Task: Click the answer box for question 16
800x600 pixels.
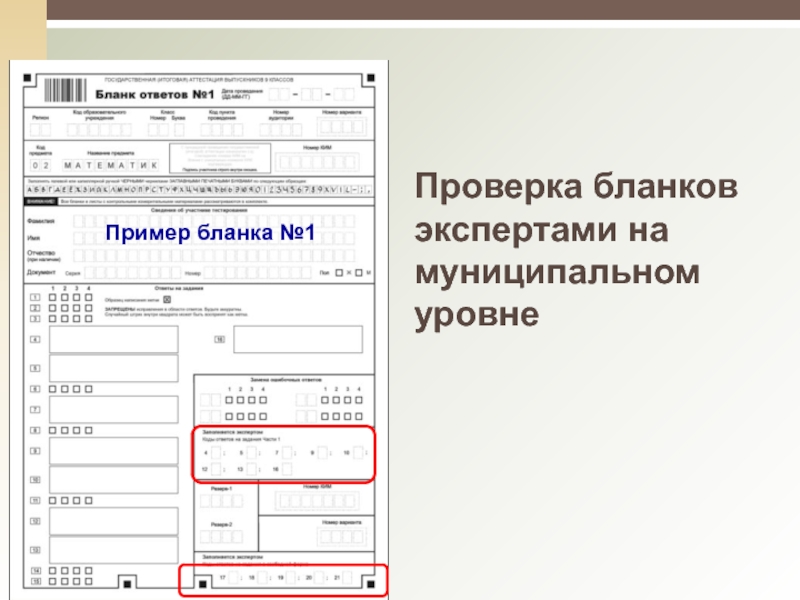Action: (x=298, y=339)
